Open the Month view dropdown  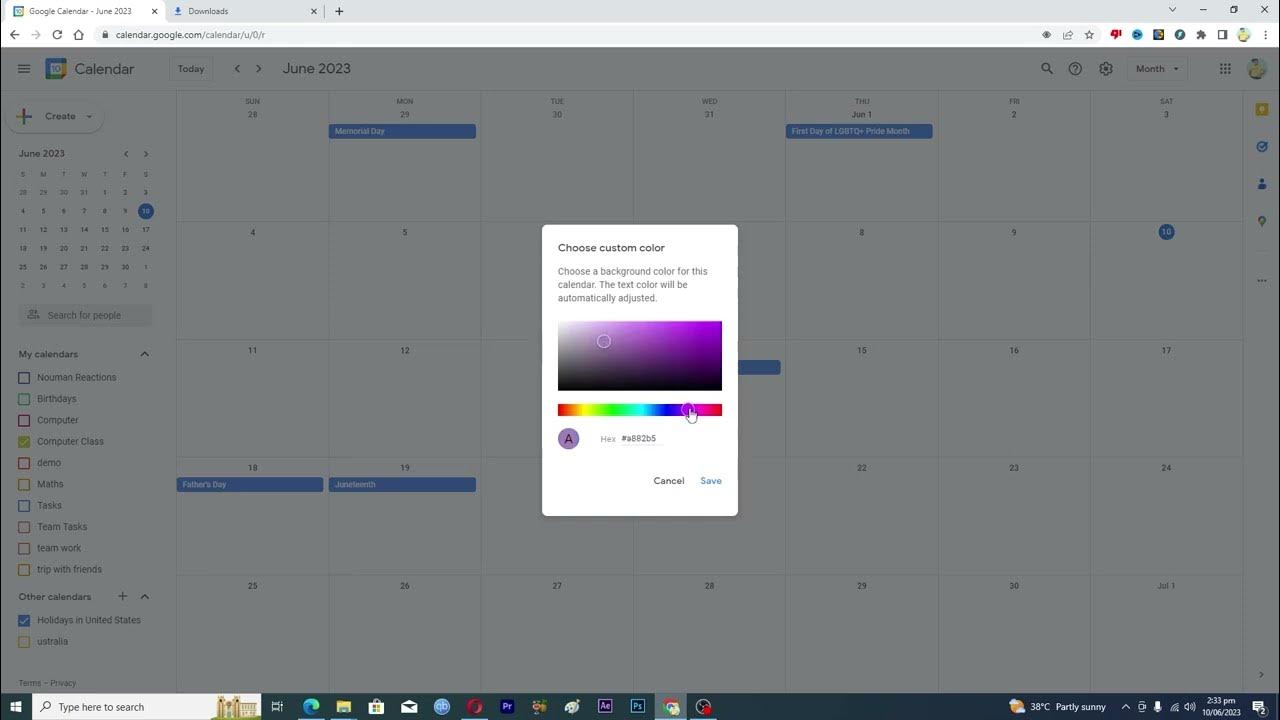1157,69
